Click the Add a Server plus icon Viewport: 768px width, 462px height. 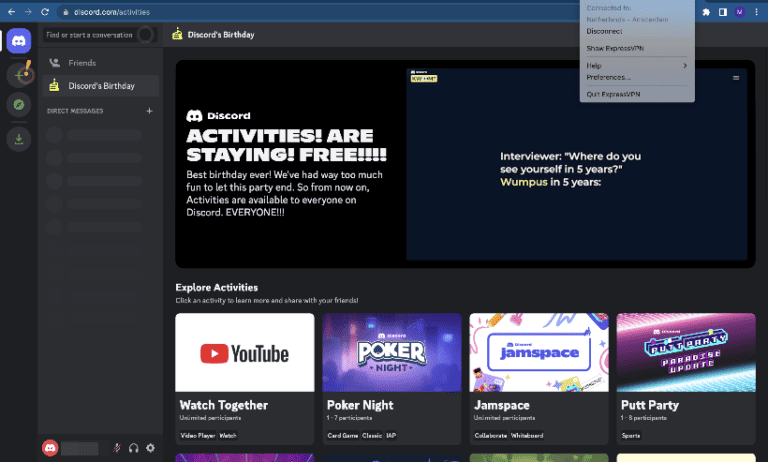[x=19, y=73]
